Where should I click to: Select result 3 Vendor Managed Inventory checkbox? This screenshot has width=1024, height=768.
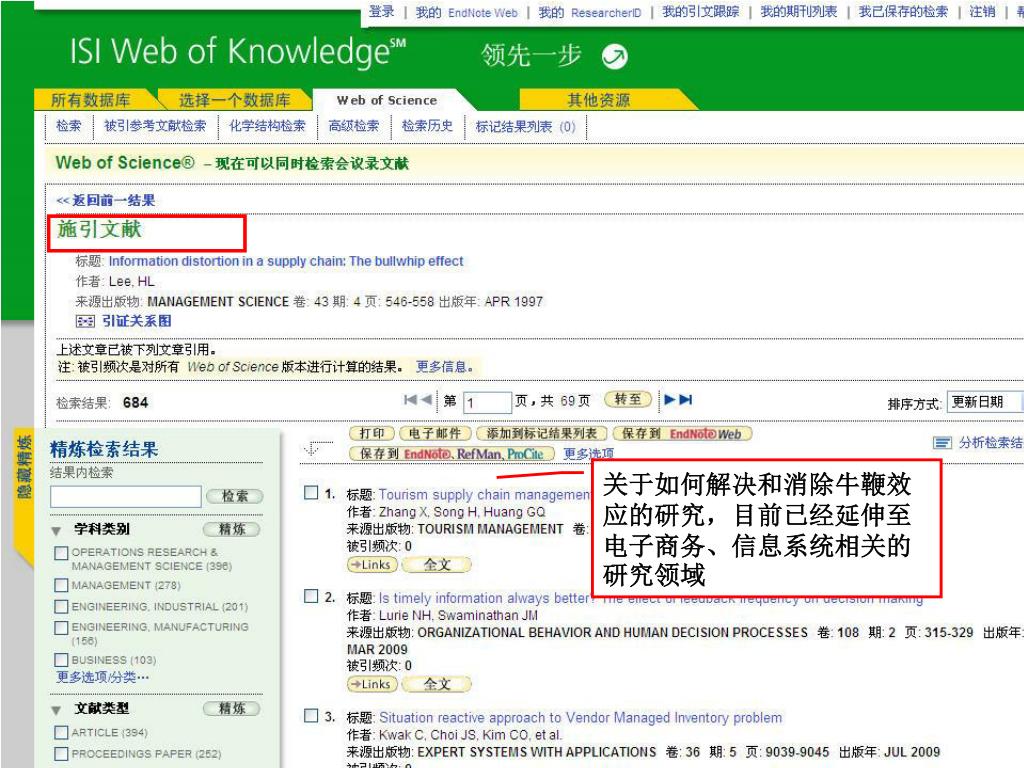(x=311, y=716)
